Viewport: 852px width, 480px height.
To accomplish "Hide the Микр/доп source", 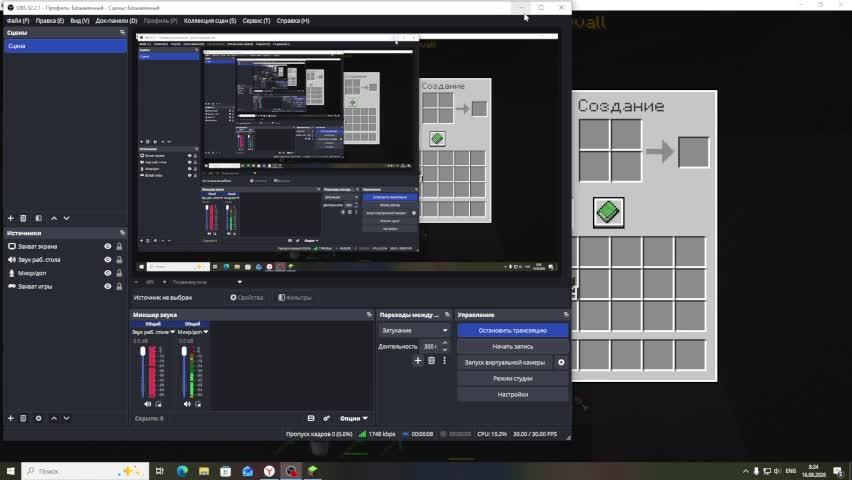I will tap(108, 273).
